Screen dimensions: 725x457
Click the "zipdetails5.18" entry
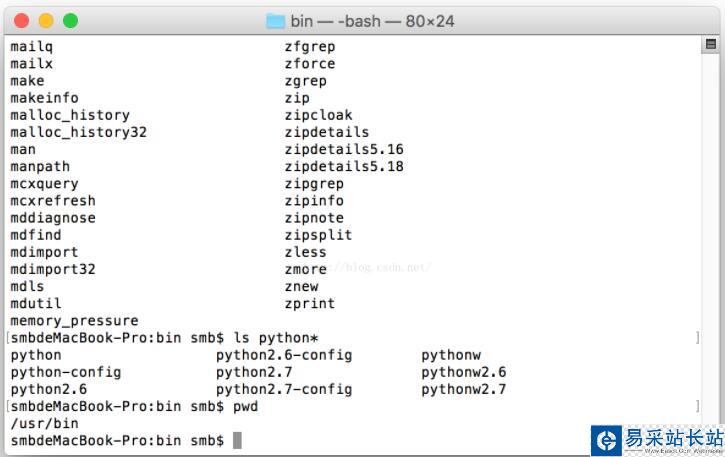click(x=344, y=166)
